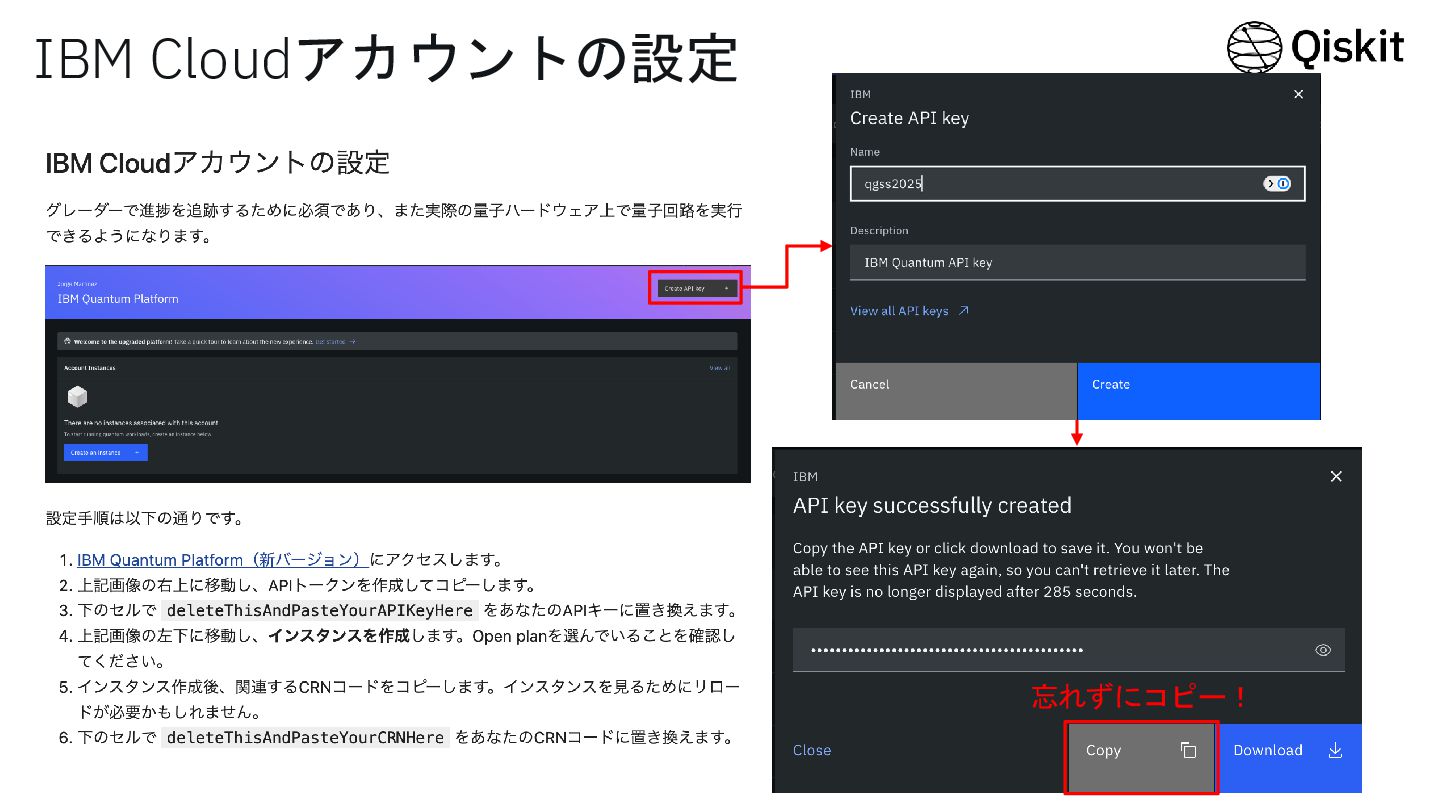Click the white cube instances icon
Screen dimensions: 1440x810
pos(77,397)
